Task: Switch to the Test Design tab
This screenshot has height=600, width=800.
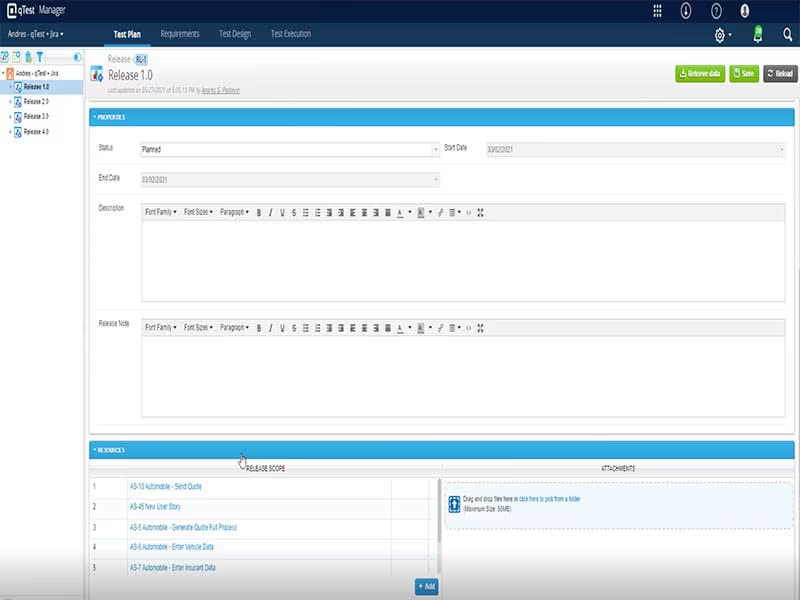Action: (235, 34)
